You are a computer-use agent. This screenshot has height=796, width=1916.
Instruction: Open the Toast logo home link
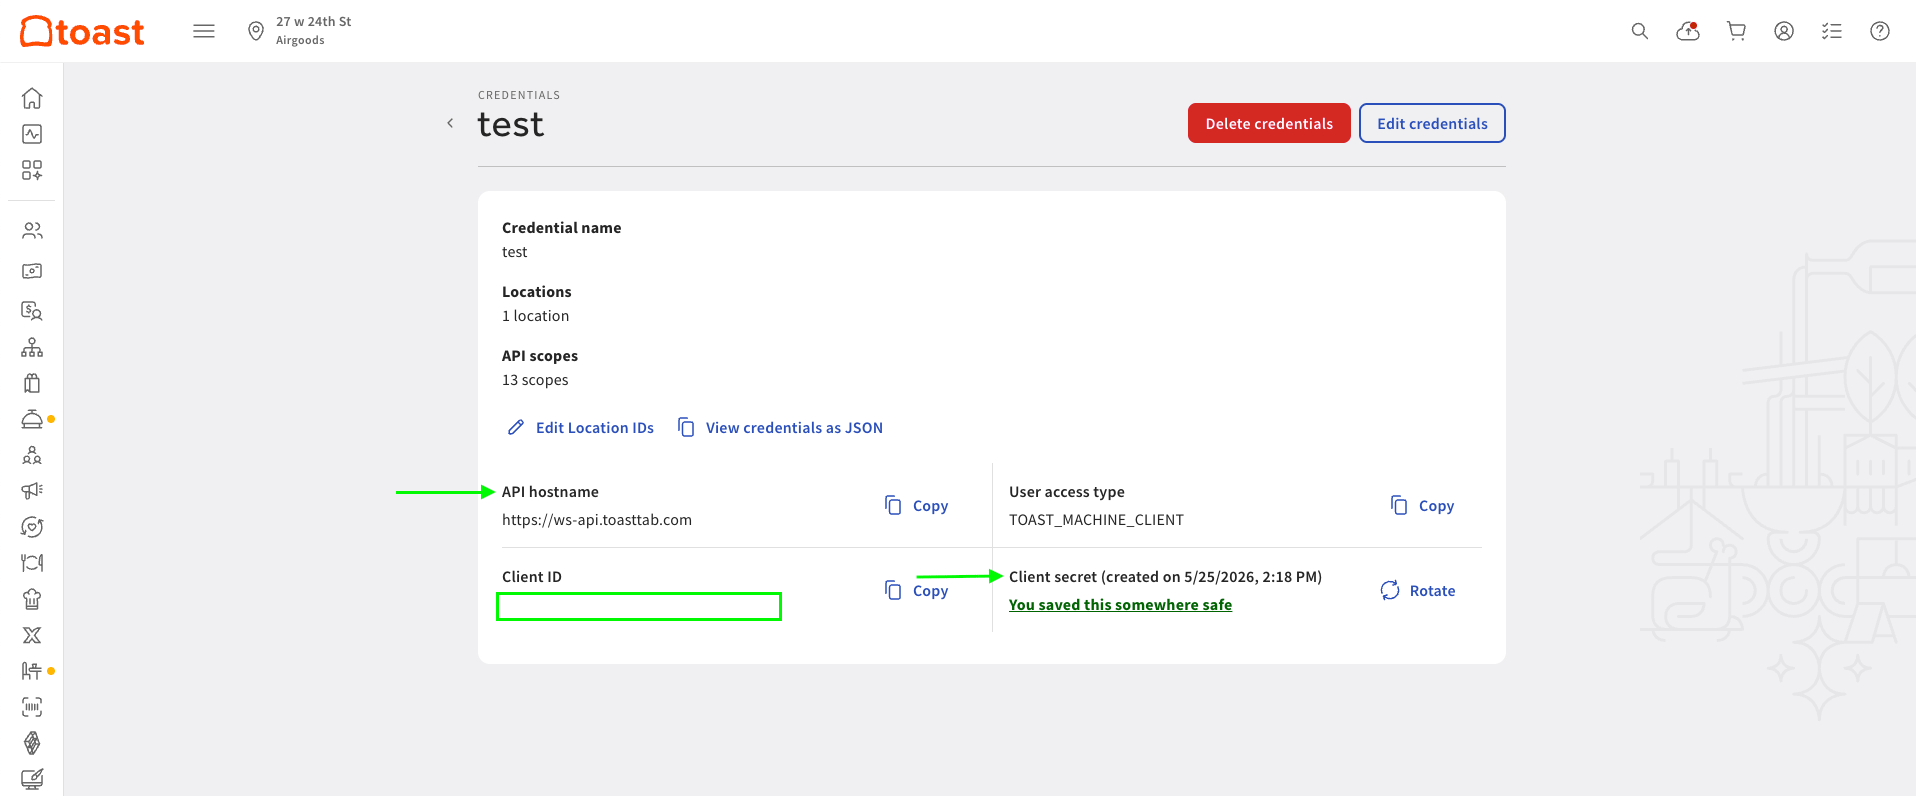pos(82,32)
